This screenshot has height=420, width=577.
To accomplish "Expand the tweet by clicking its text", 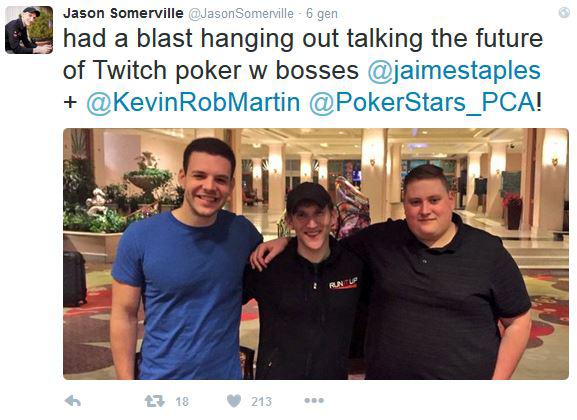I will (302, 70).
